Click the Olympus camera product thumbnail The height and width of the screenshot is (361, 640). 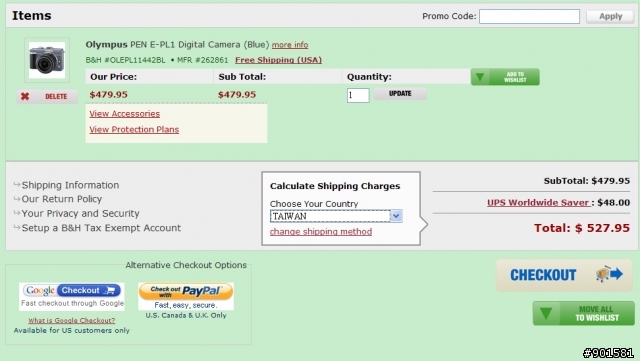click(x=47, y=60)
